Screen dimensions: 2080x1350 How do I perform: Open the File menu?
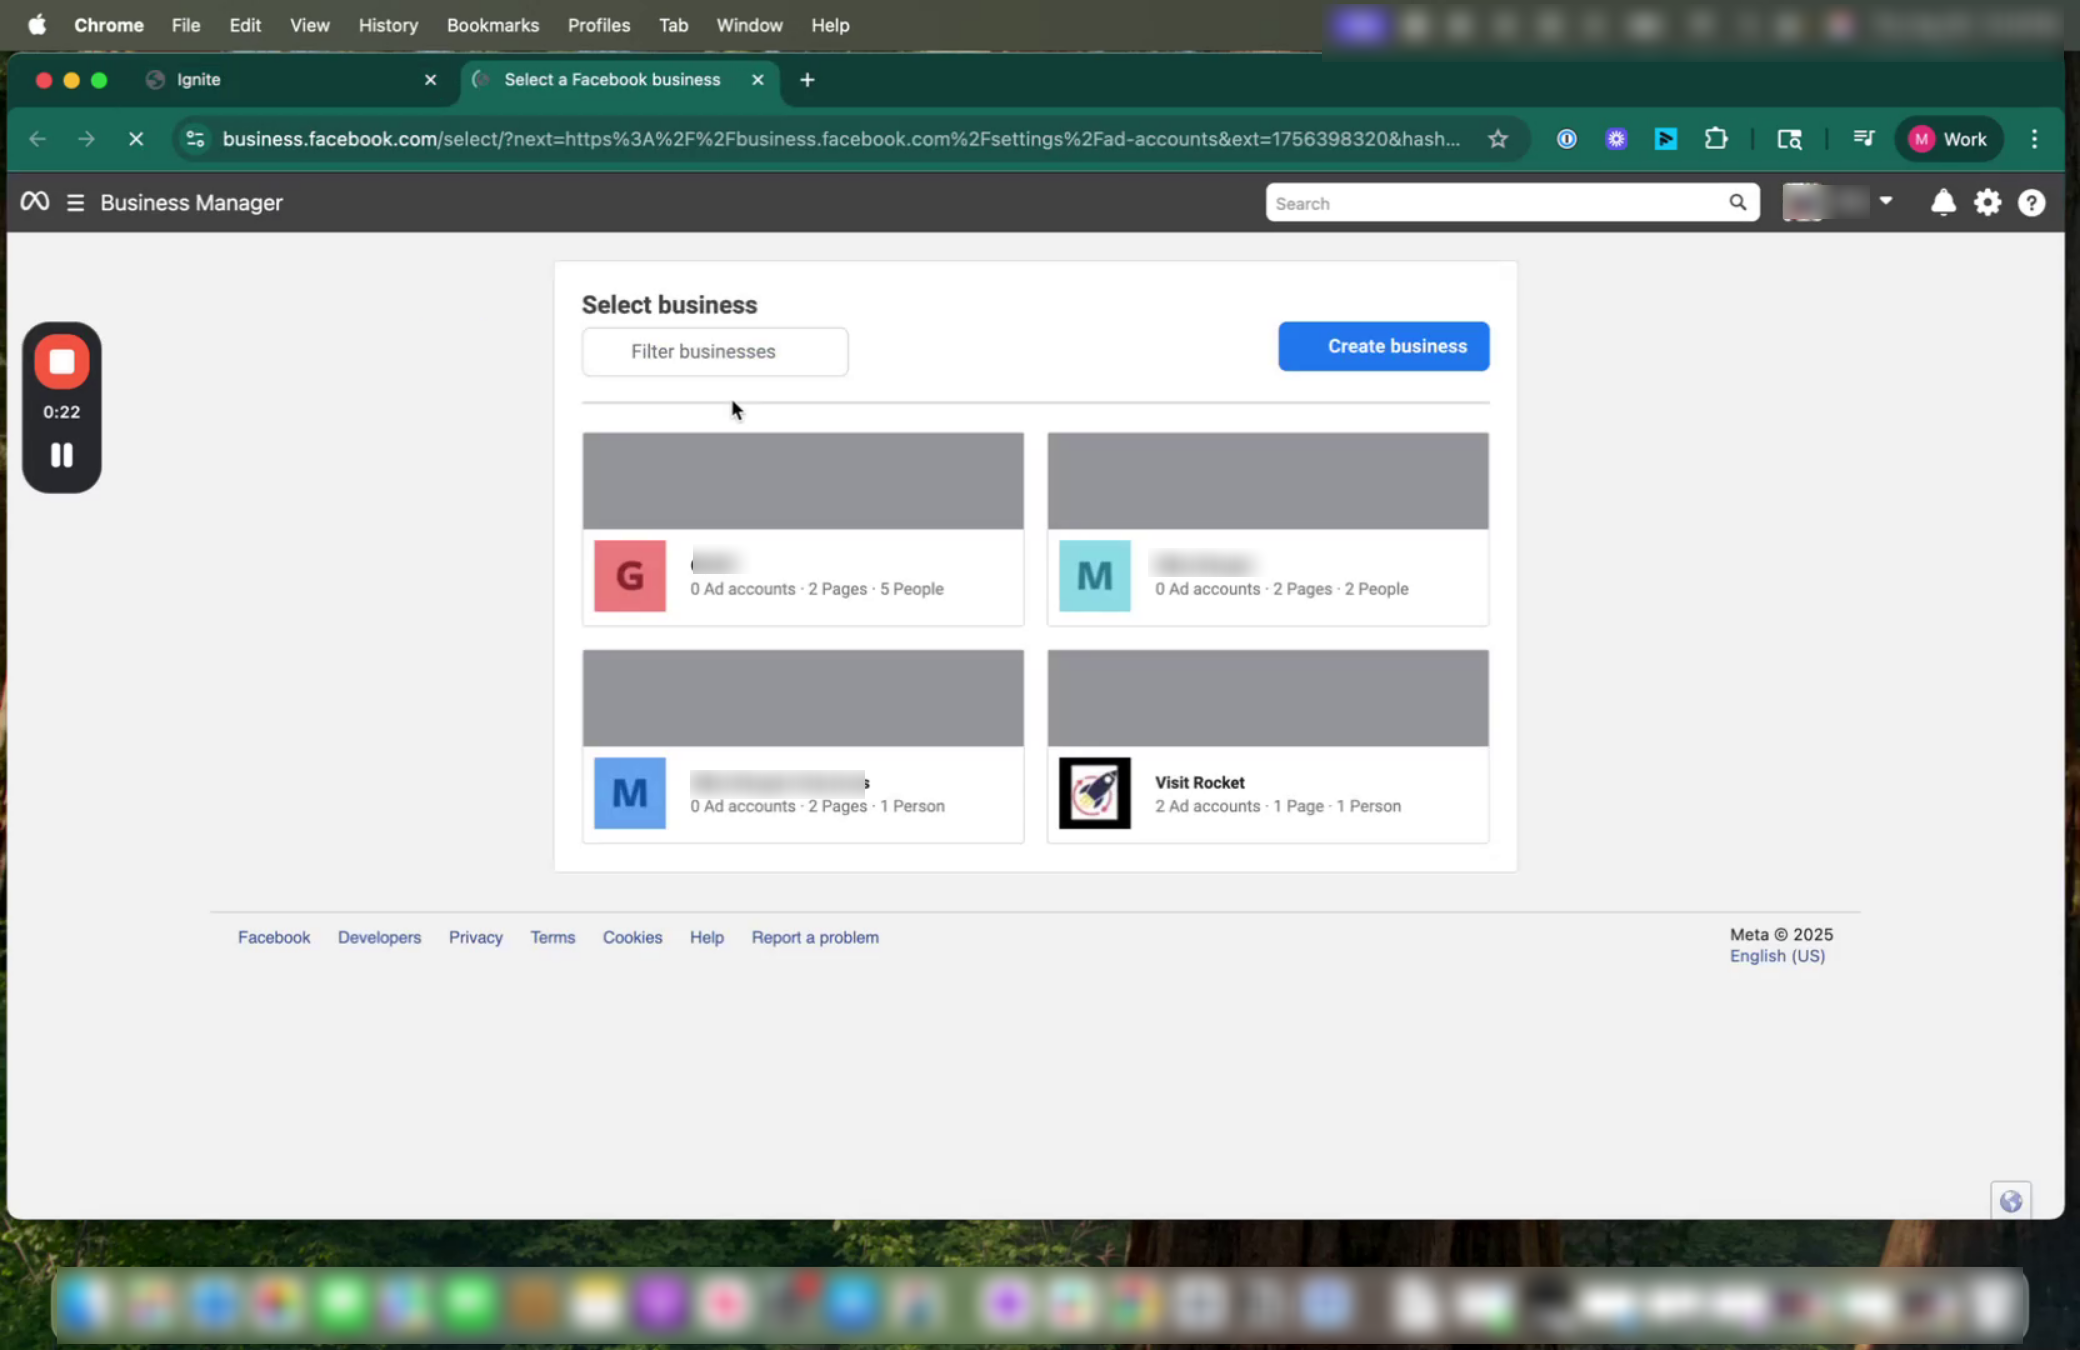[x=186, y=25]
